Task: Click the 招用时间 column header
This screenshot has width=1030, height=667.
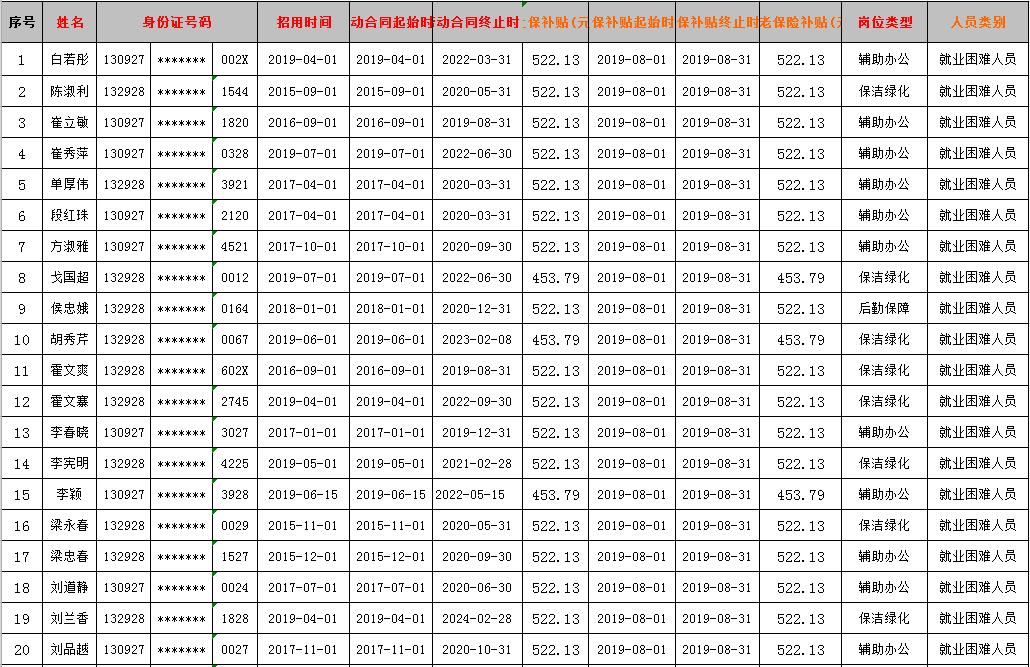Action: point(302,21)
